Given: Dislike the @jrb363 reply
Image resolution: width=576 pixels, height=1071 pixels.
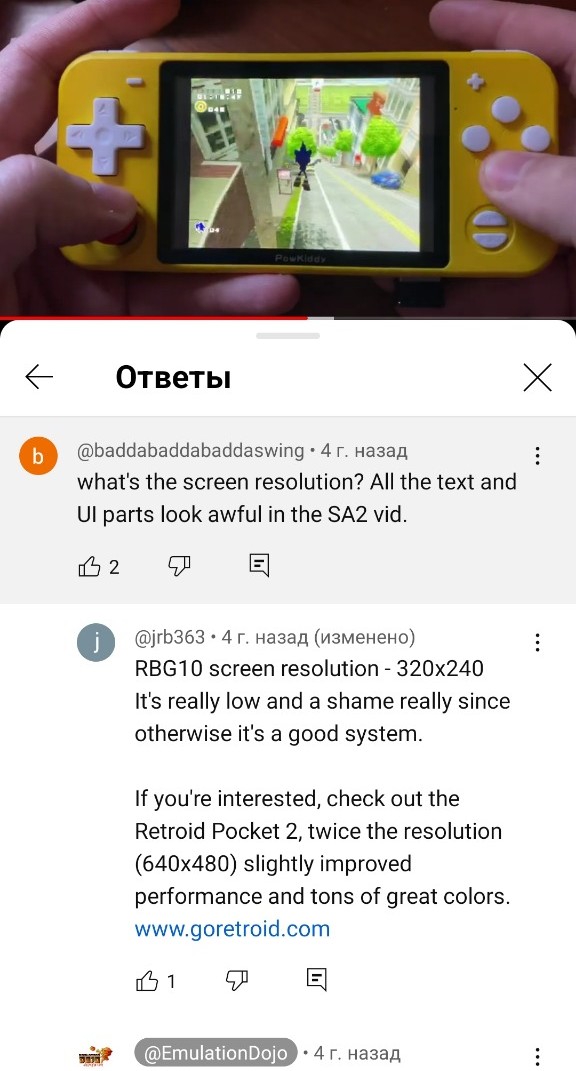Looking at the screenshot, I should click(236, 981).
